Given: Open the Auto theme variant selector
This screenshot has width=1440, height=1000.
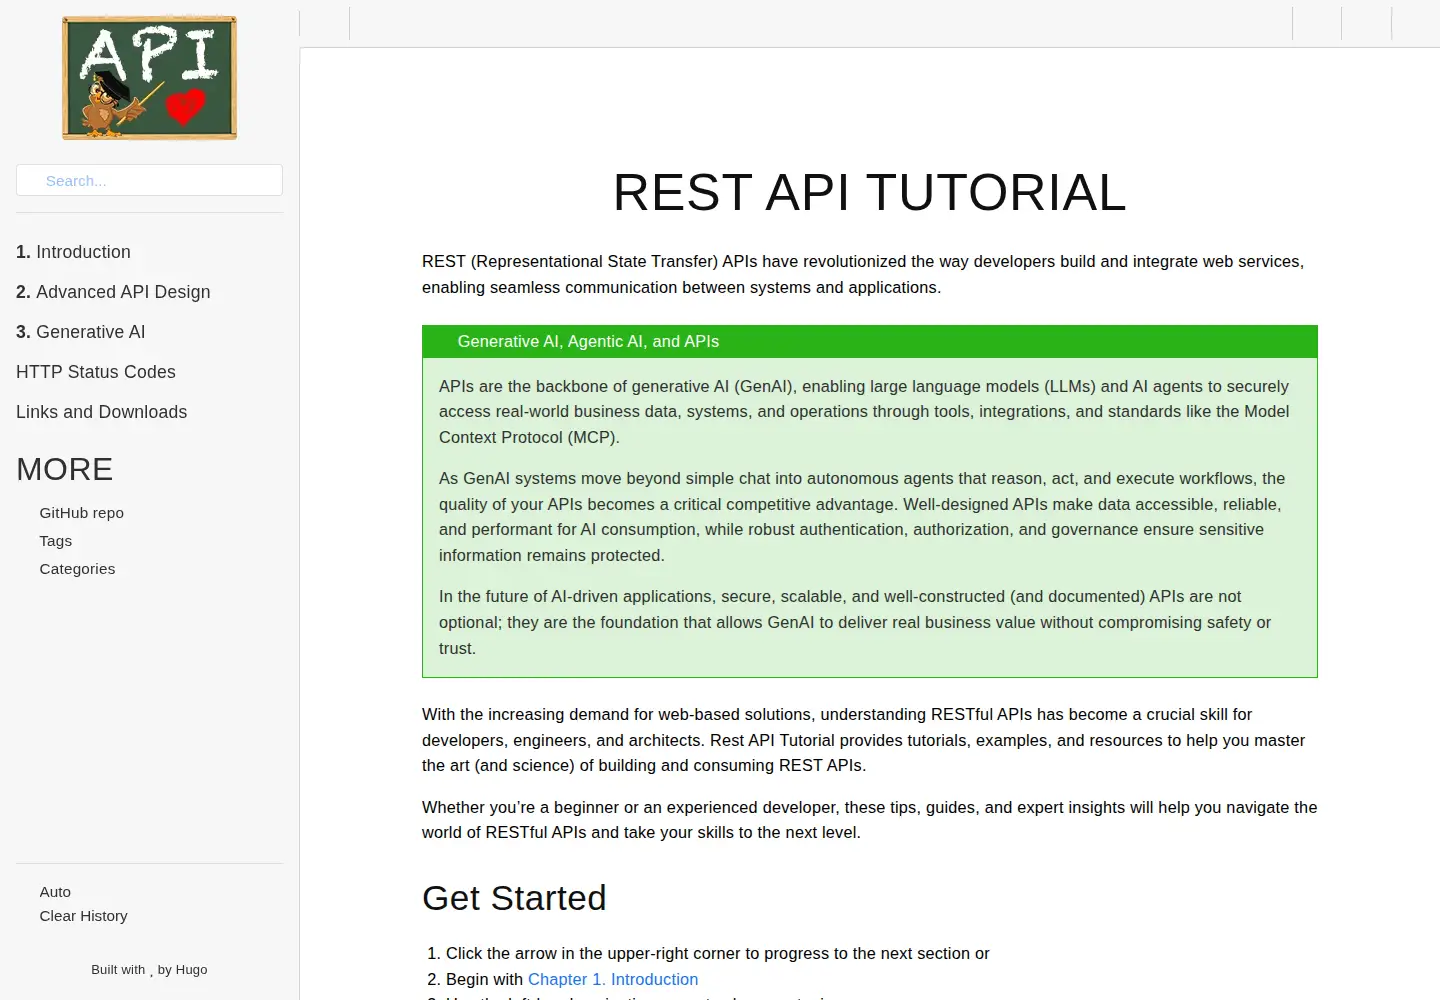Looking at the screenshot, I should click(x=55, y=892).
